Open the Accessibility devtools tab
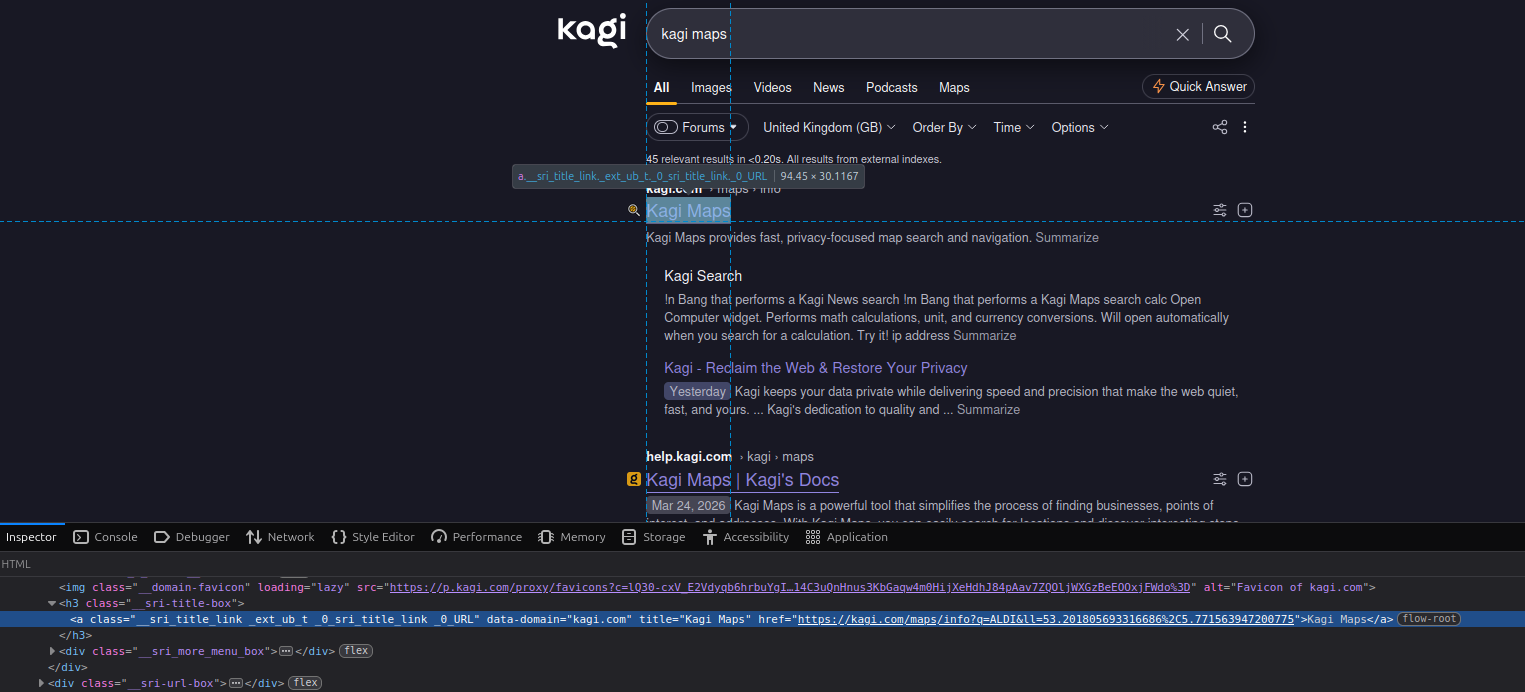The height and width of the screenshot is (692, 1525). click(x=746, y=537)
